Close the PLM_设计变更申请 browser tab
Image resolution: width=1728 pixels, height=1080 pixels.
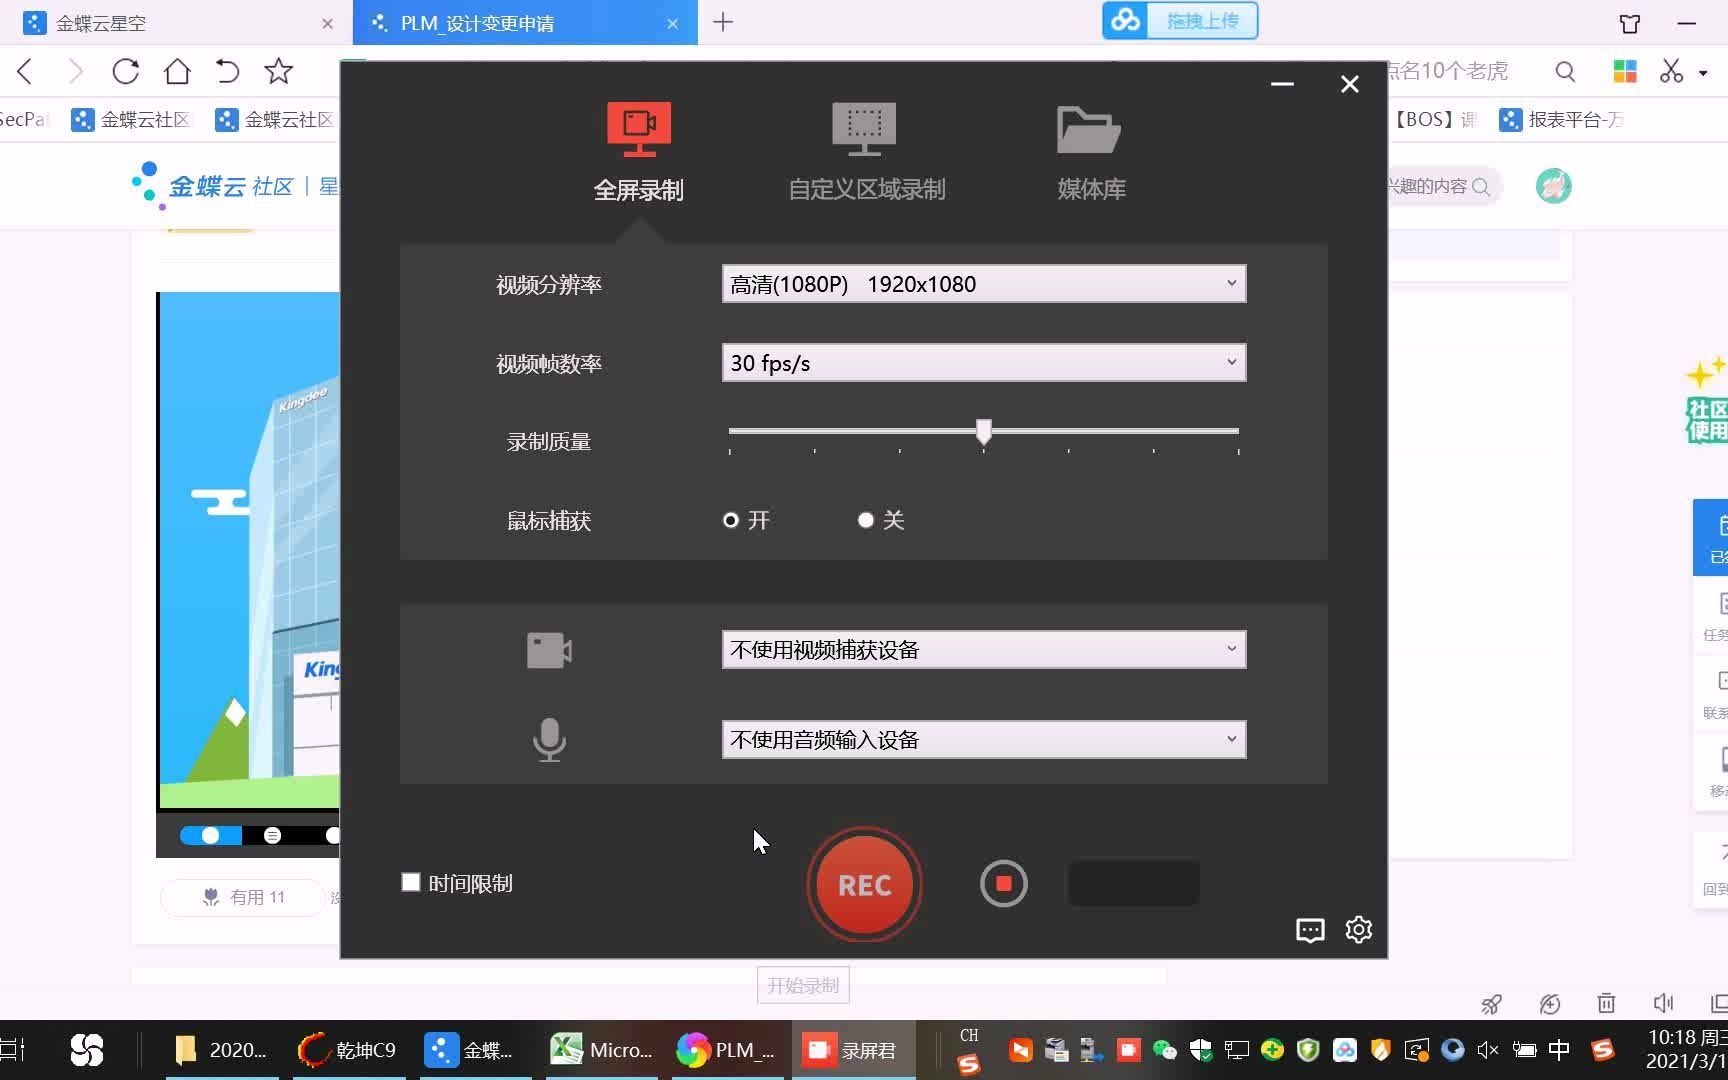pos(673,24)
